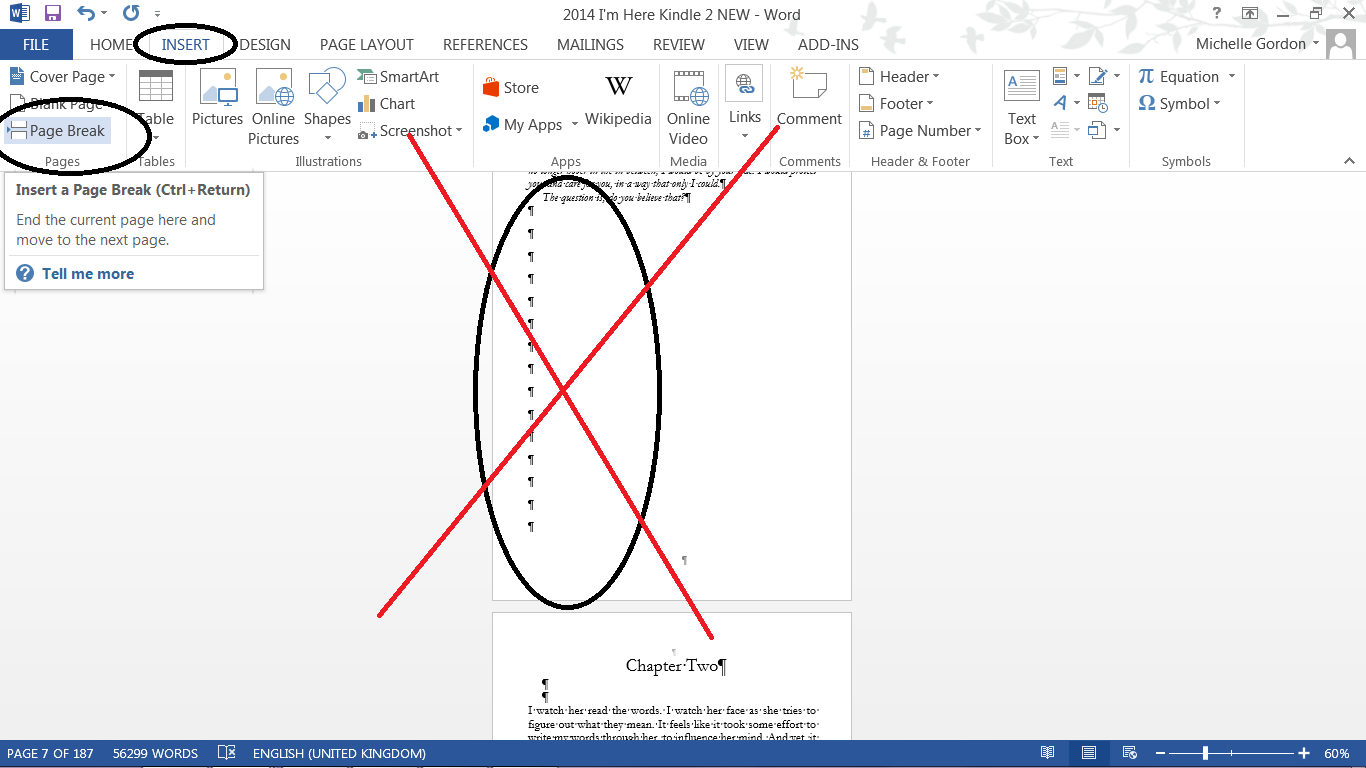
Task: Switch to the MAILINGS tab
Action: tap(590, 45)
